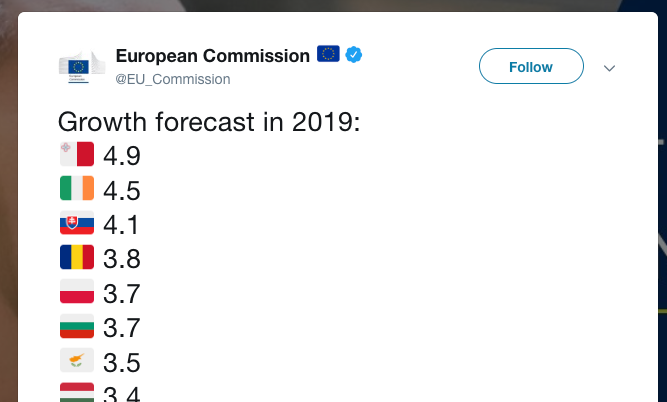
Task: Click the Romania flag emoji
Action: 77,257
